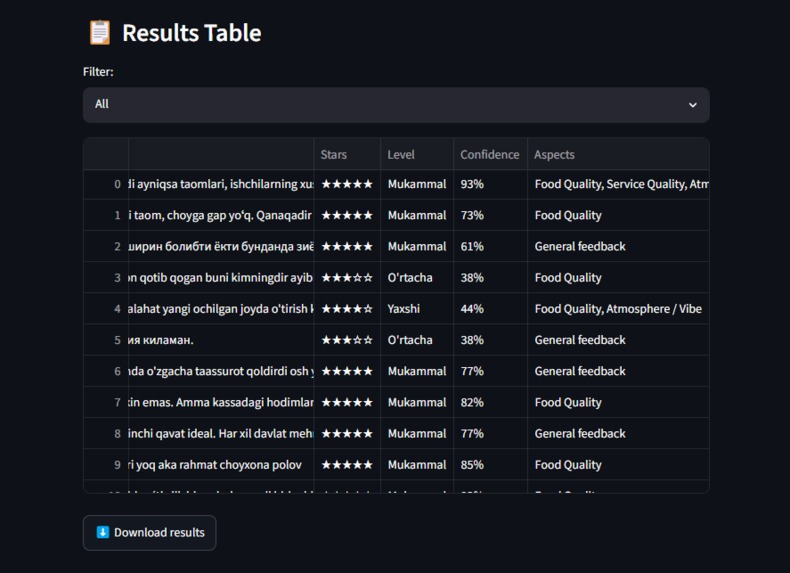Click 'Food Quality' aspect in row 9

[618, 465]
